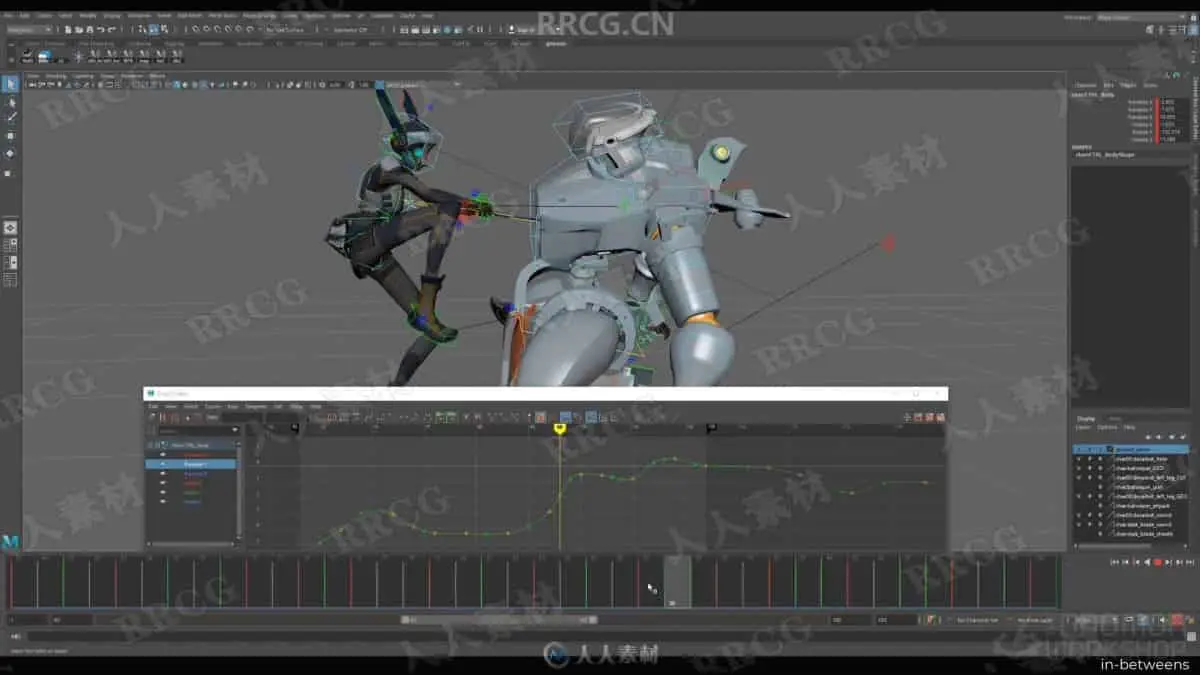The width and height of the screenshot is (1200, 675).
Task: Open the Symmetry dropdown in status line
Action: 350,29
